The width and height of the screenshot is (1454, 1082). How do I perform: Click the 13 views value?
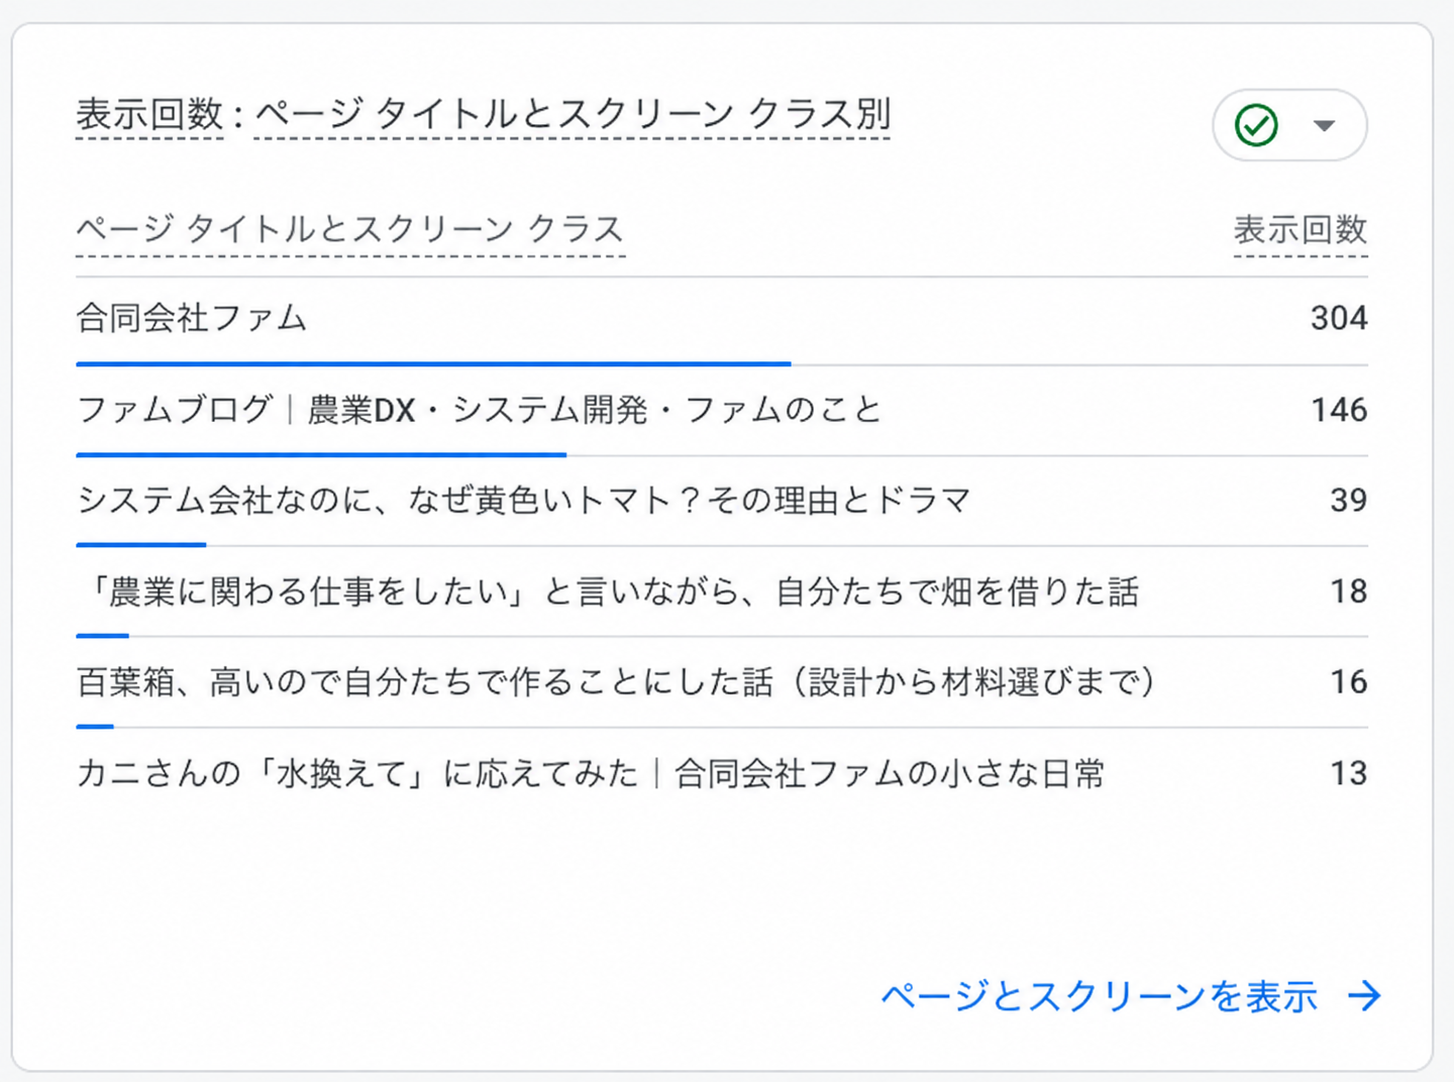click(x=1348, y=773)
